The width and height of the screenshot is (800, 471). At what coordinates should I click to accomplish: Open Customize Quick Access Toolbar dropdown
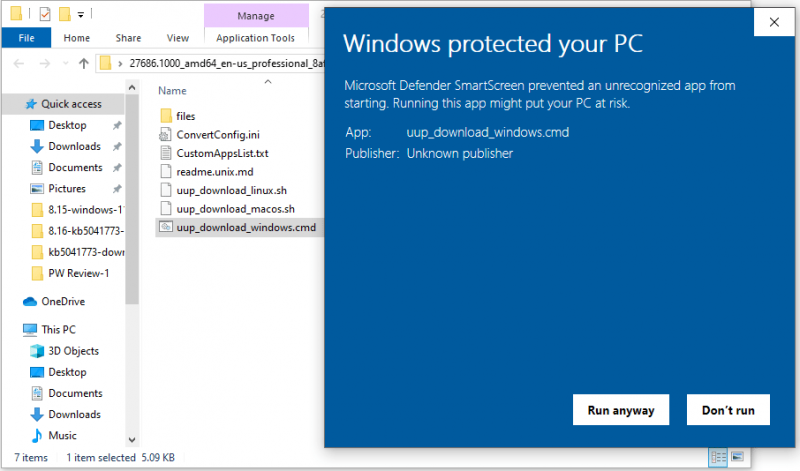(x=81, y=15)
